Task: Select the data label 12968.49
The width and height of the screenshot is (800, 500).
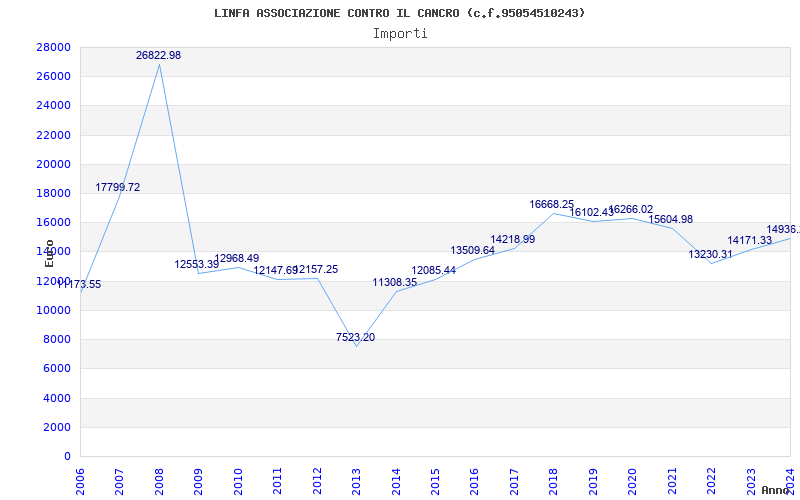Action: [236, 258]
